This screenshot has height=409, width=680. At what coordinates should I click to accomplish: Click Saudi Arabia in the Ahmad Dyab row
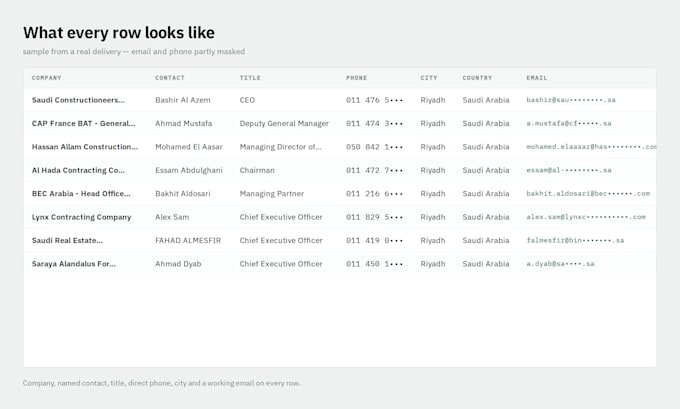click(x=486, y=264)
